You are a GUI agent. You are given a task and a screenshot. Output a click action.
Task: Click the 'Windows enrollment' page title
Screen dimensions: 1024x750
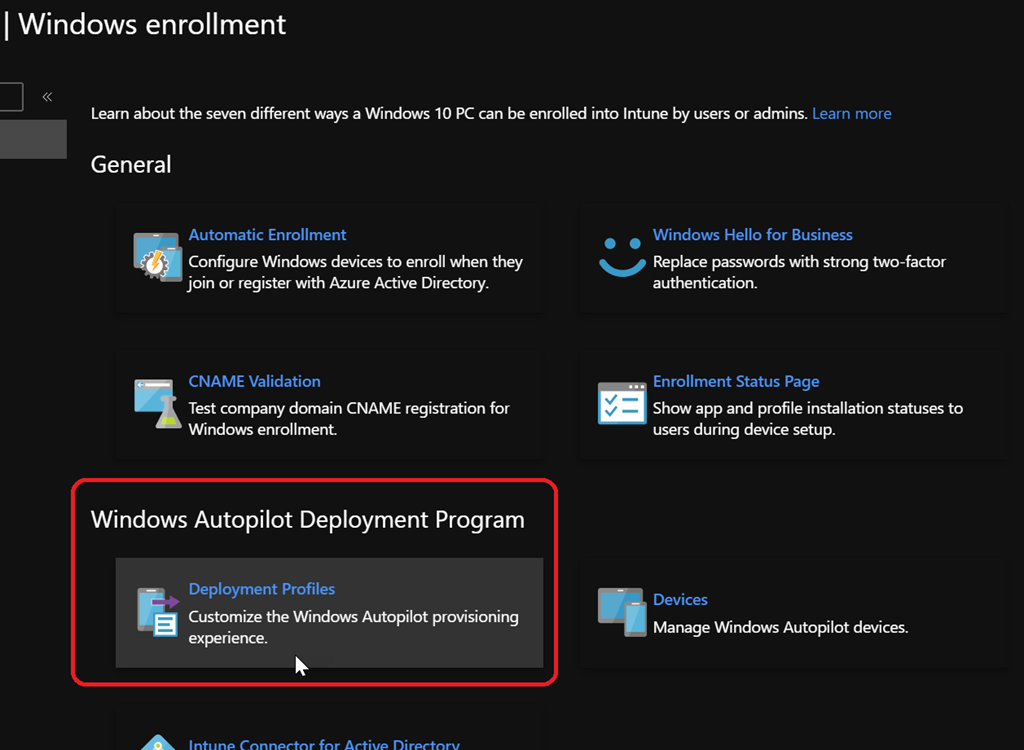tap(152, 24)
